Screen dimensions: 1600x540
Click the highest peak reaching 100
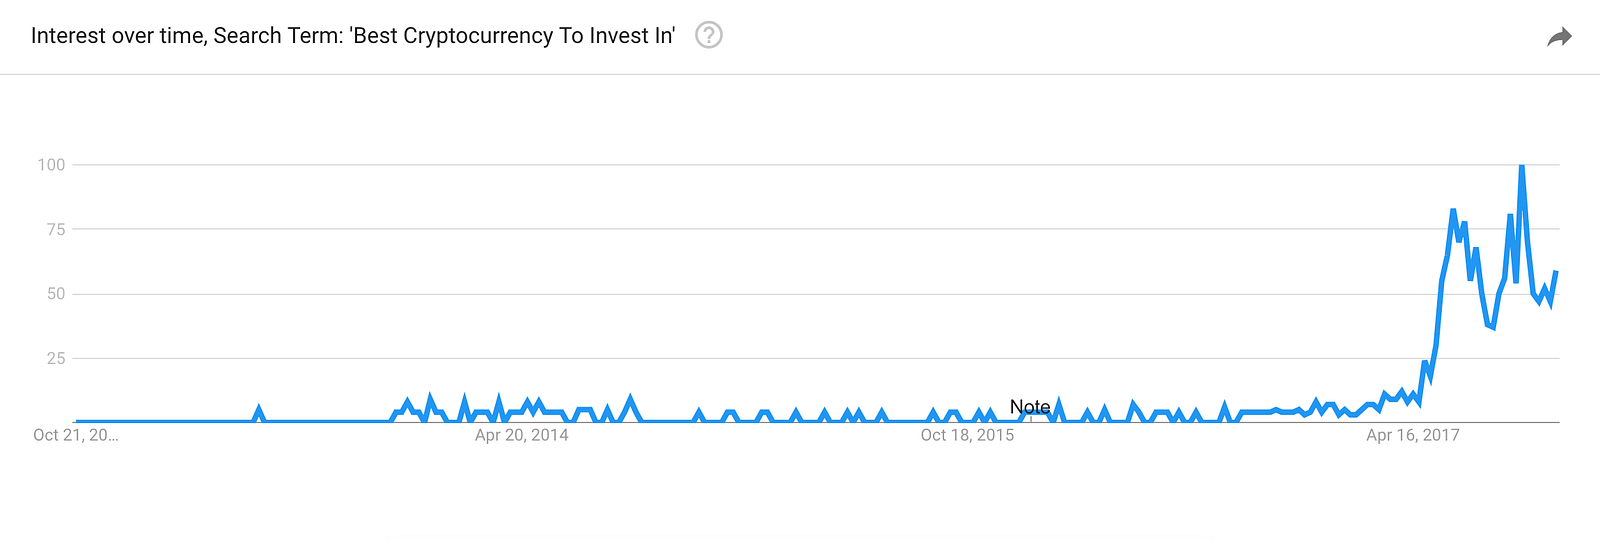[1521, 166]
